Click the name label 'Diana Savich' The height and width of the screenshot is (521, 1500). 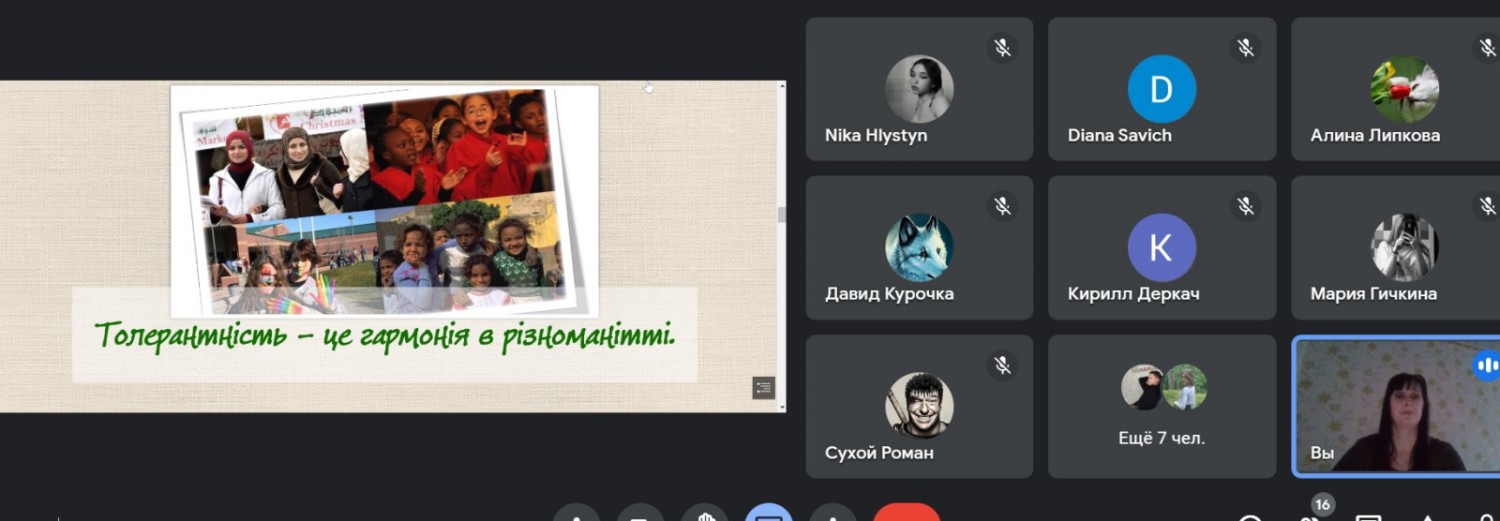1120,135
